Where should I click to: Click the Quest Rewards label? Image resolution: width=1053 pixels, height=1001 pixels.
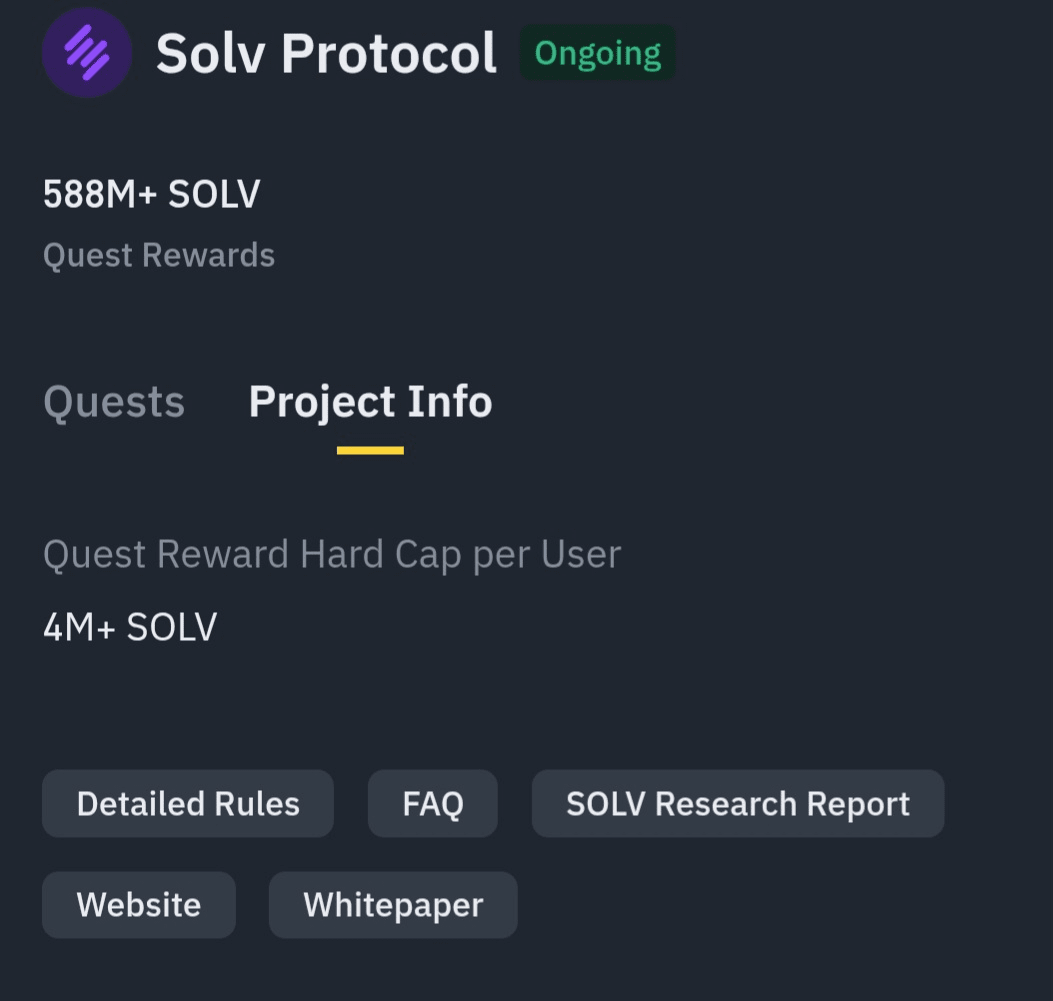pos(159,255)
